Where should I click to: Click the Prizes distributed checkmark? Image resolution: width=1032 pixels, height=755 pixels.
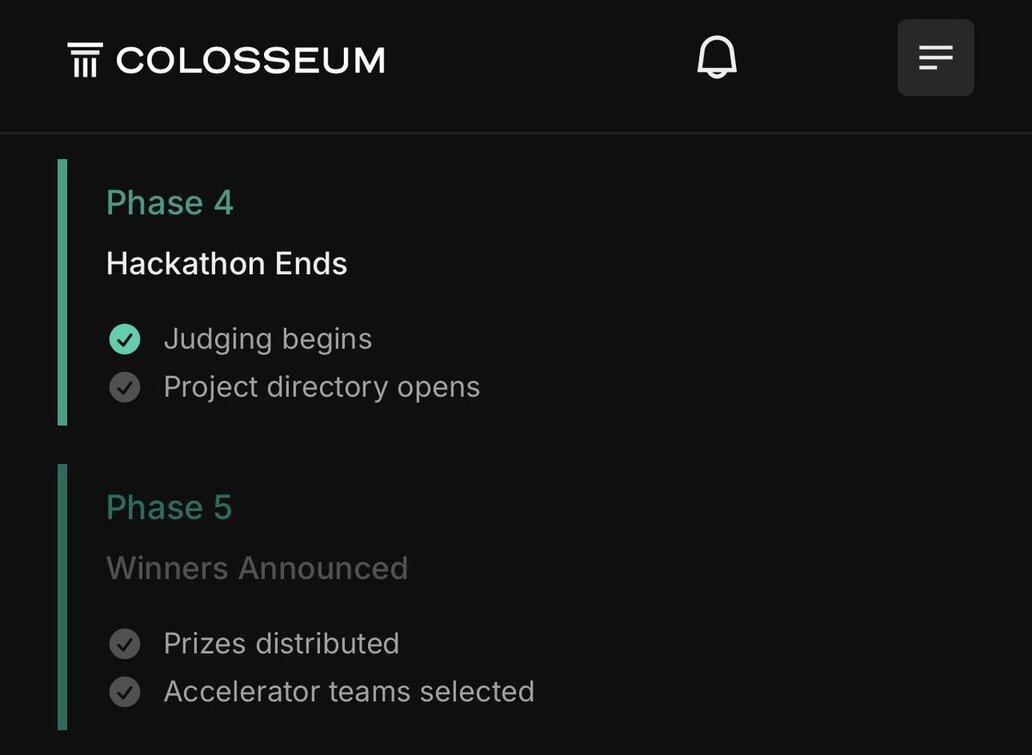125,643
